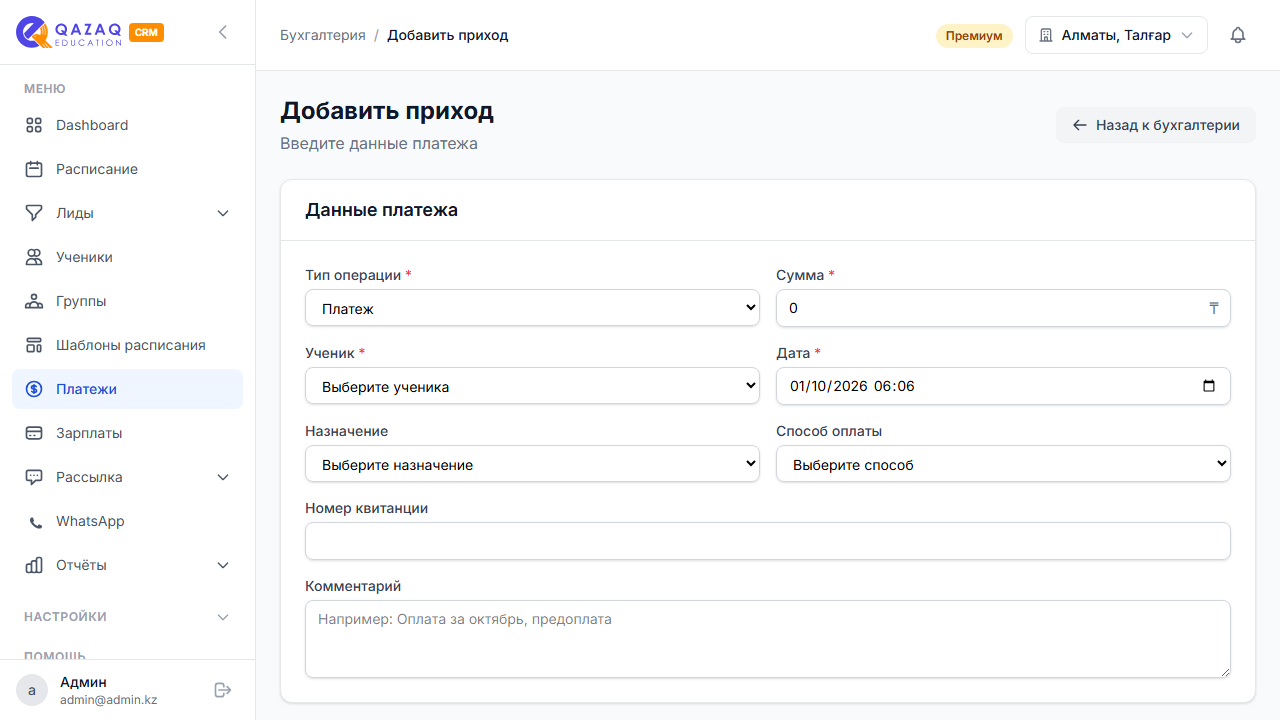
Task: Click the WhatsApp phone icon
Action: (x=36, y=522)
